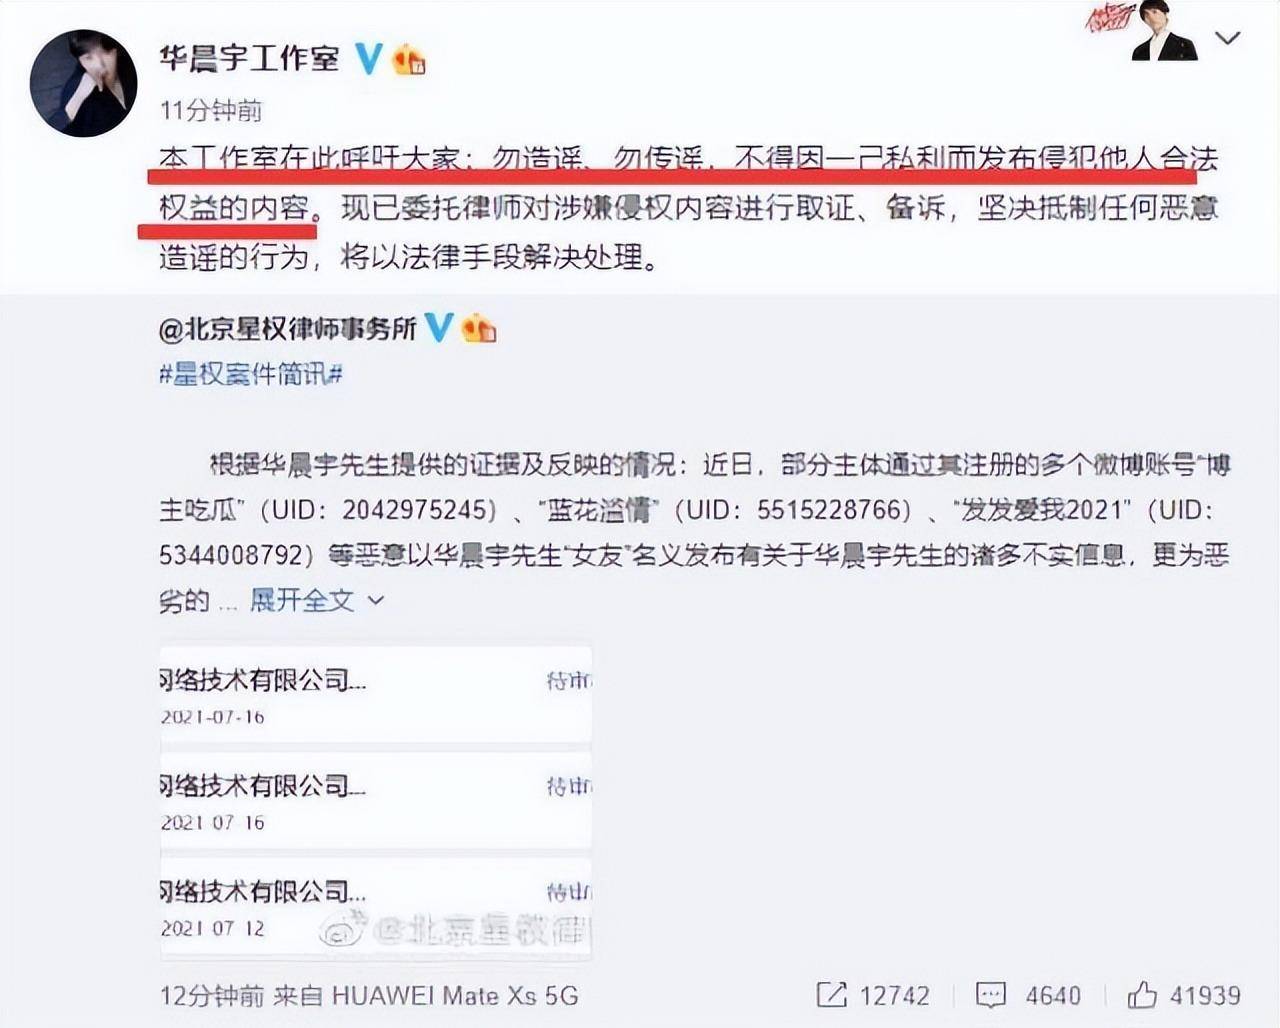Click blue verified V badge beside 华晨宇工作室

tap(369, 59)
